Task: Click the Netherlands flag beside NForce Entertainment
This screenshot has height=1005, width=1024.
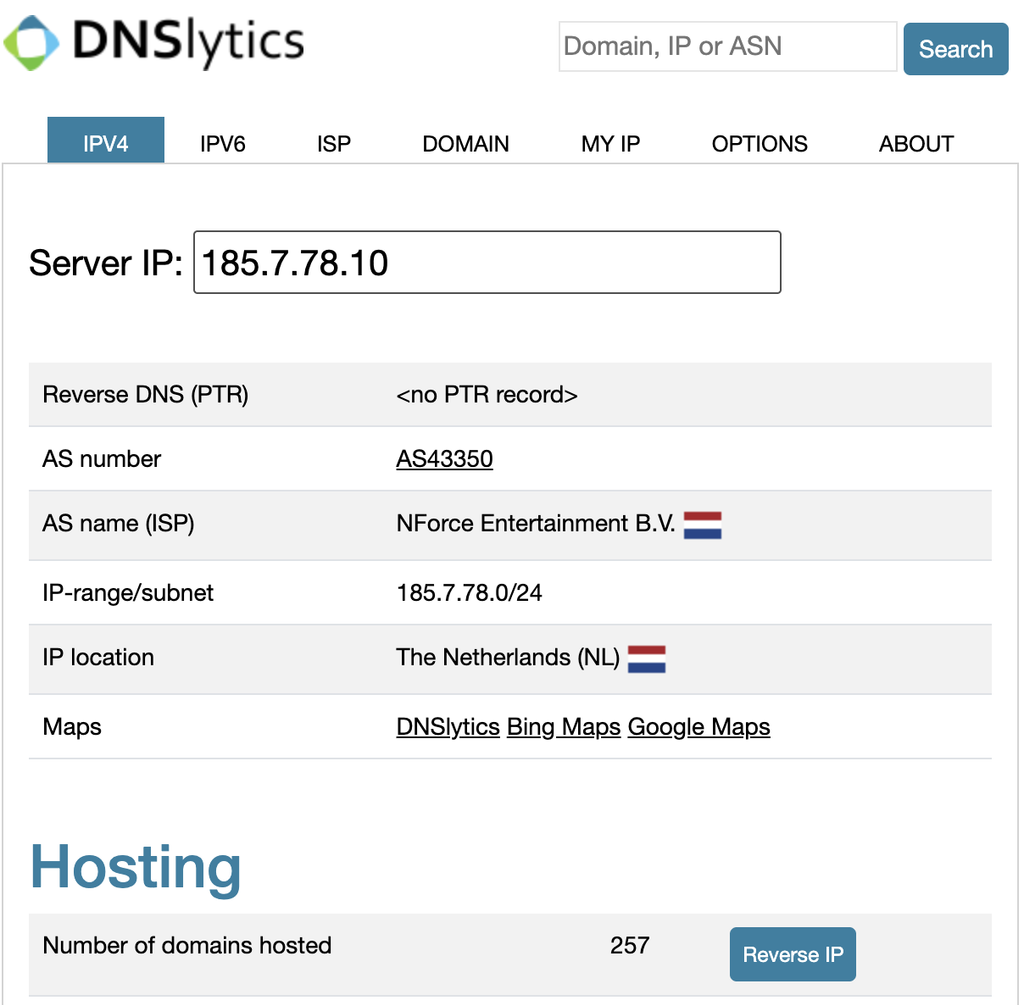Action: click(702, 525)
